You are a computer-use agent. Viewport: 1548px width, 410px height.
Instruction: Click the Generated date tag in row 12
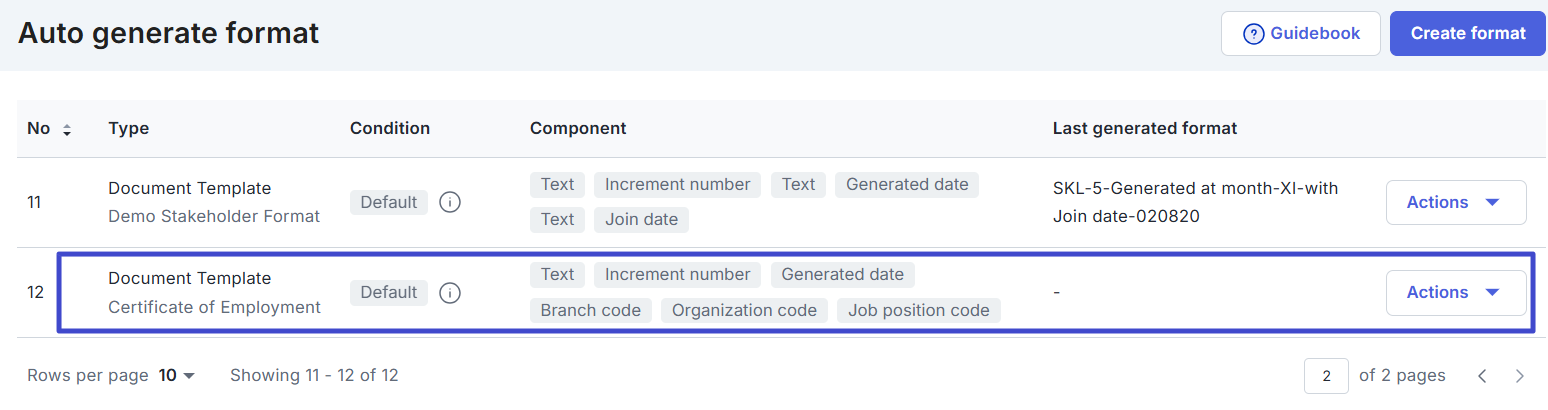[842, 275]
